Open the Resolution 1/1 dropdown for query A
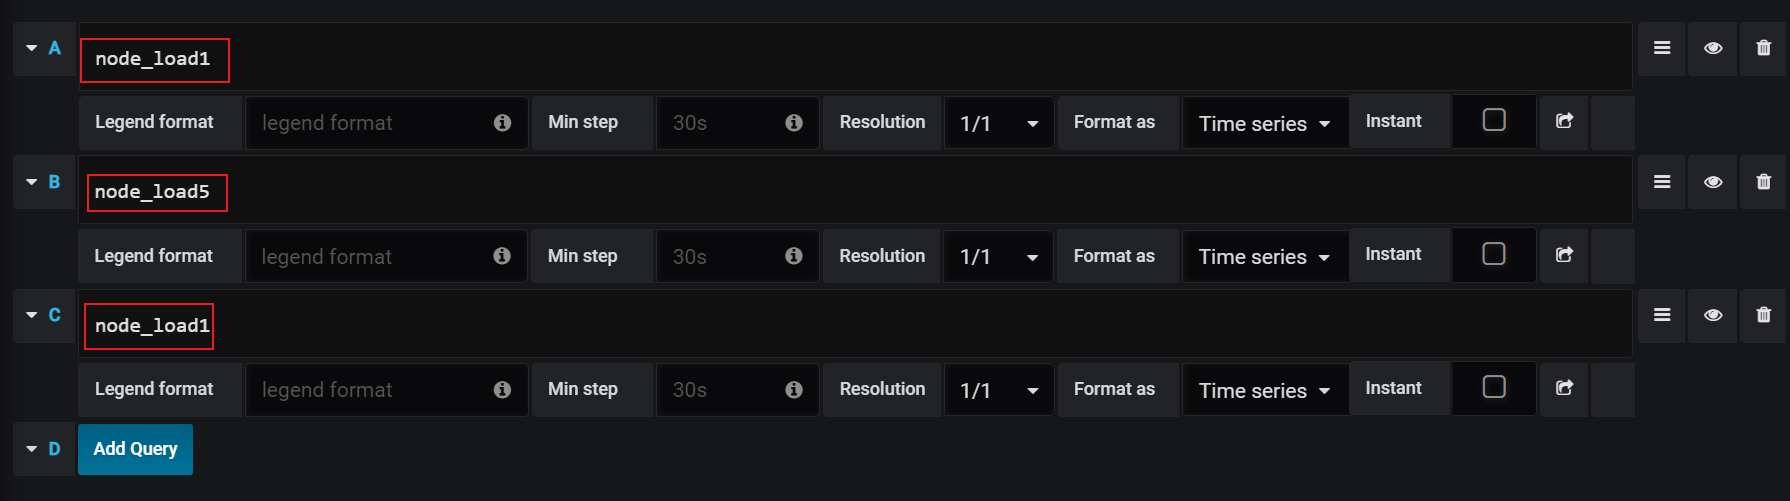Screen dimensions: 1790x501 pyautogui.click(x=999, y=123)
